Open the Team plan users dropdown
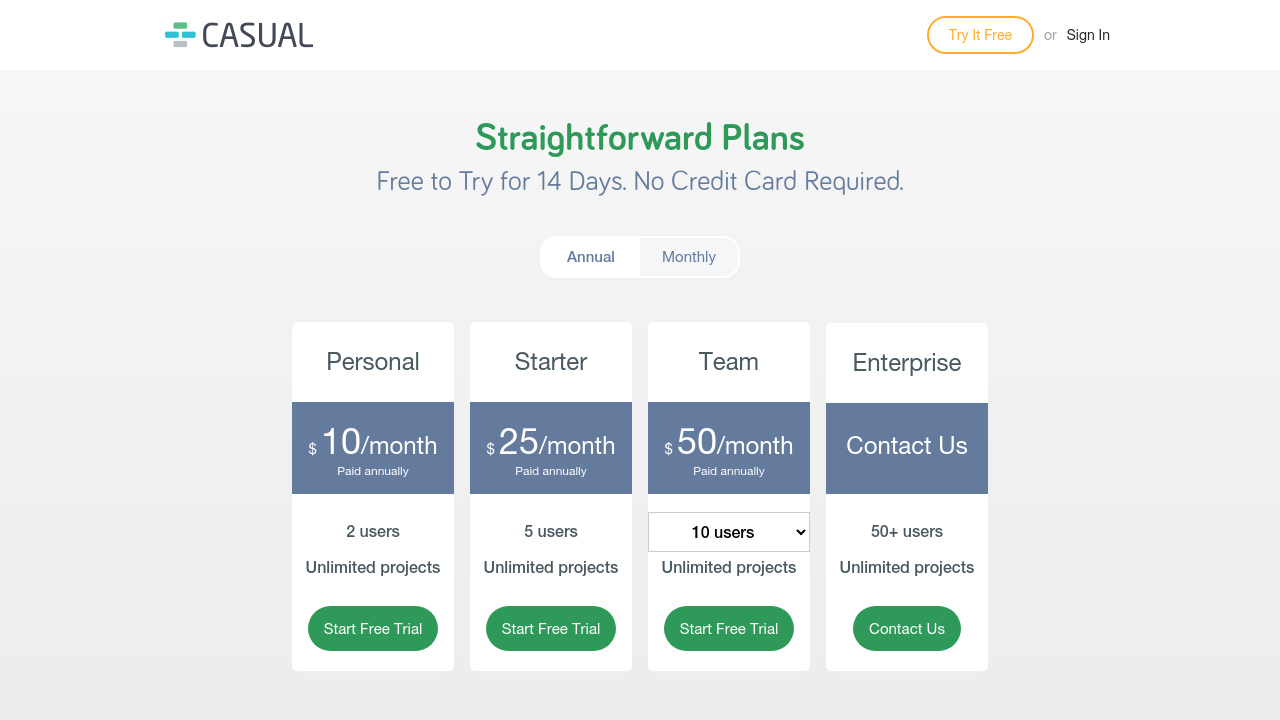 pos(729,532)
